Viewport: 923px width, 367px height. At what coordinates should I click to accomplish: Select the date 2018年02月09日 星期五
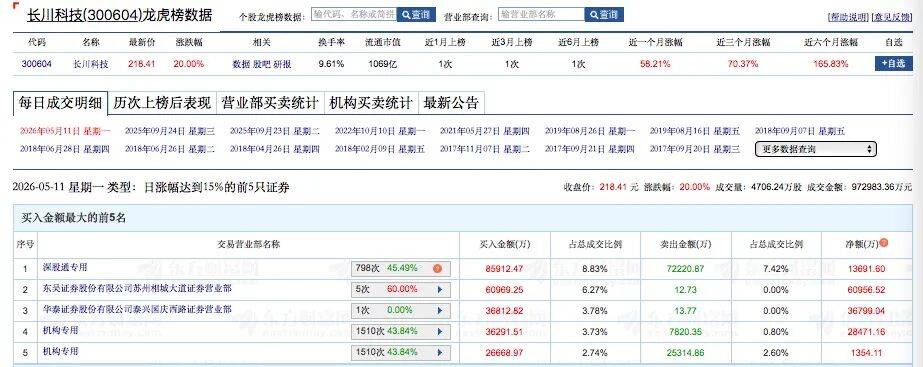tap(380, 149)
